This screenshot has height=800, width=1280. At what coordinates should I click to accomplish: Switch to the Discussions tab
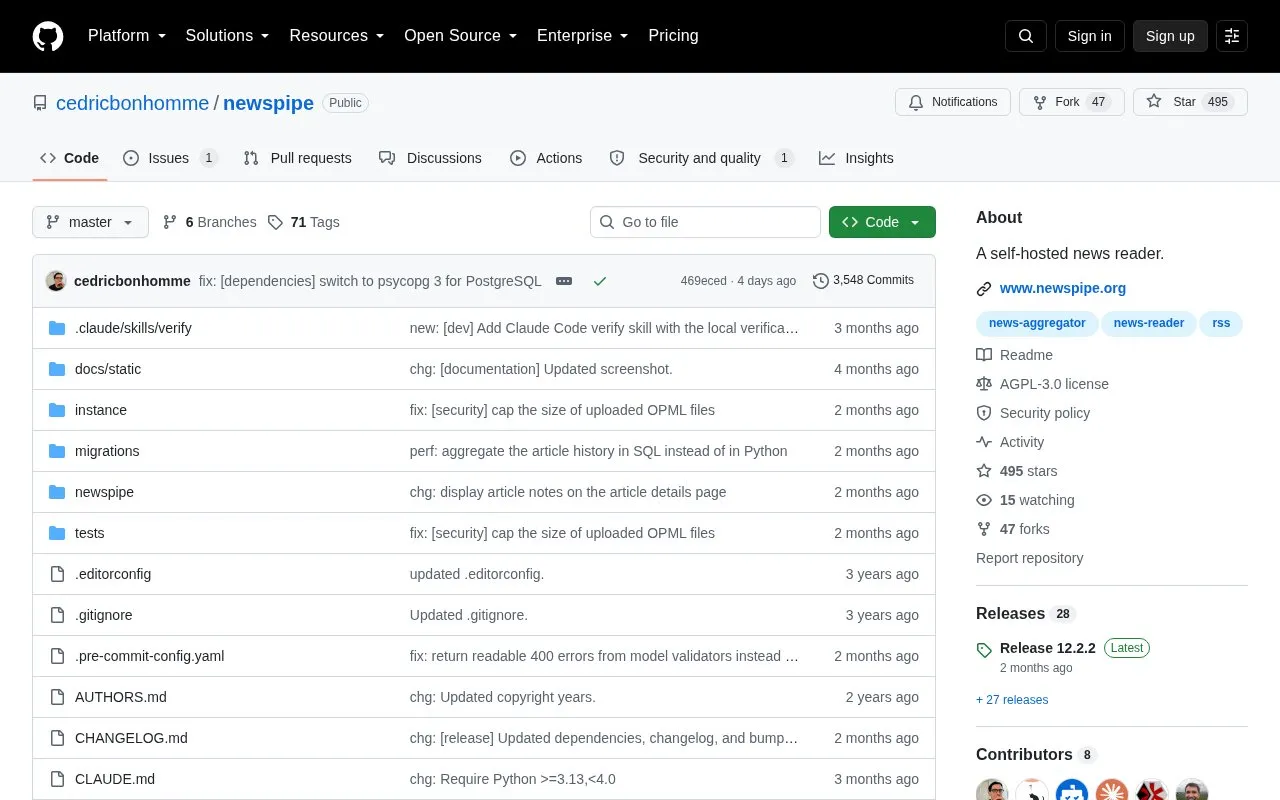430,158
